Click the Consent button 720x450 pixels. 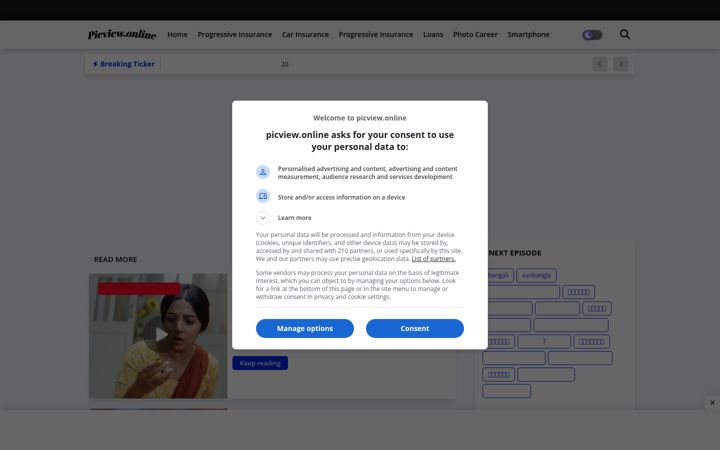[x=415, y=328]
